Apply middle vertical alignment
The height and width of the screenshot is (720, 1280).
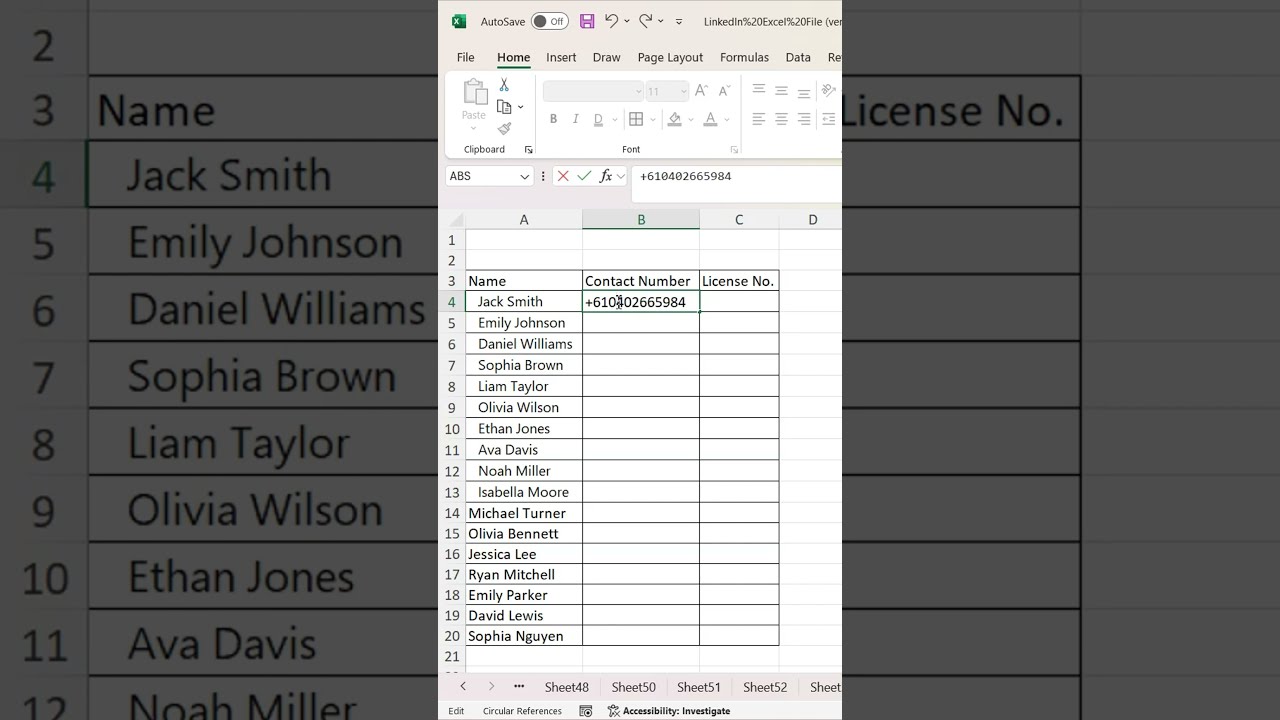point(781,90)
